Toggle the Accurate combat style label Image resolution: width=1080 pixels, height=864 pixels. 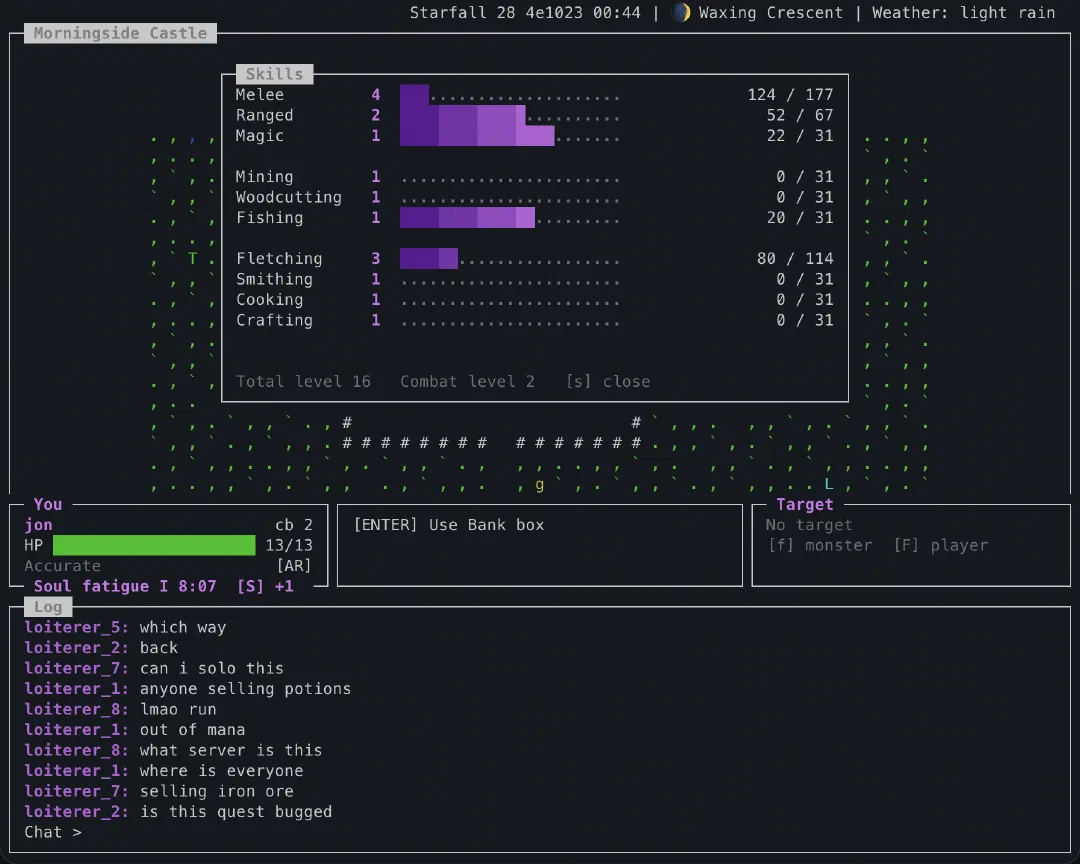pos(63,566)
